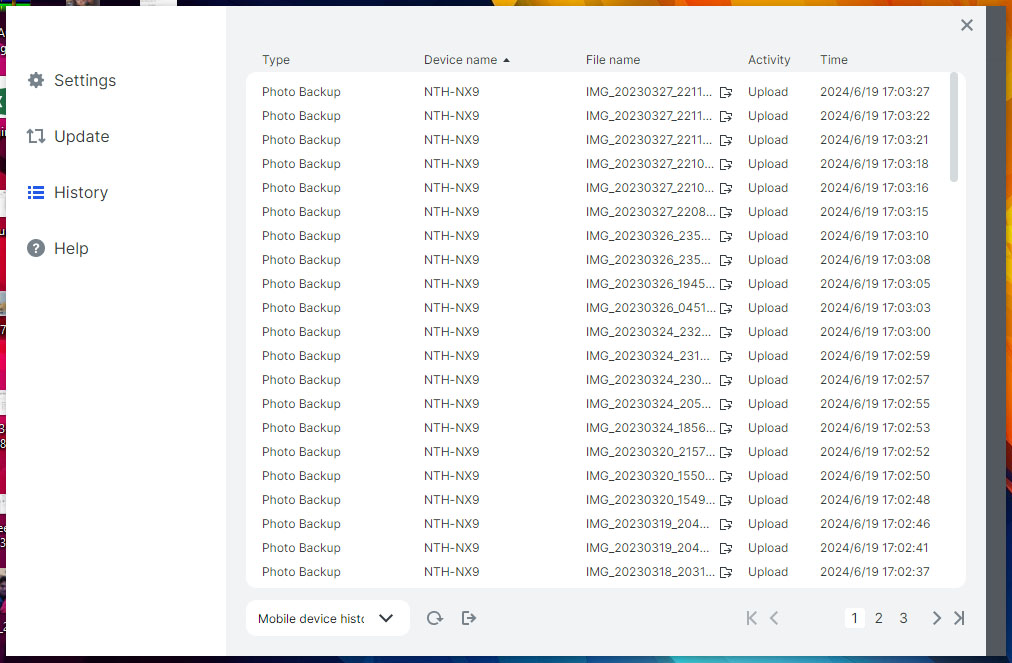Jump to the first page of history
1012x663 pixels.
tap(751, 618)
